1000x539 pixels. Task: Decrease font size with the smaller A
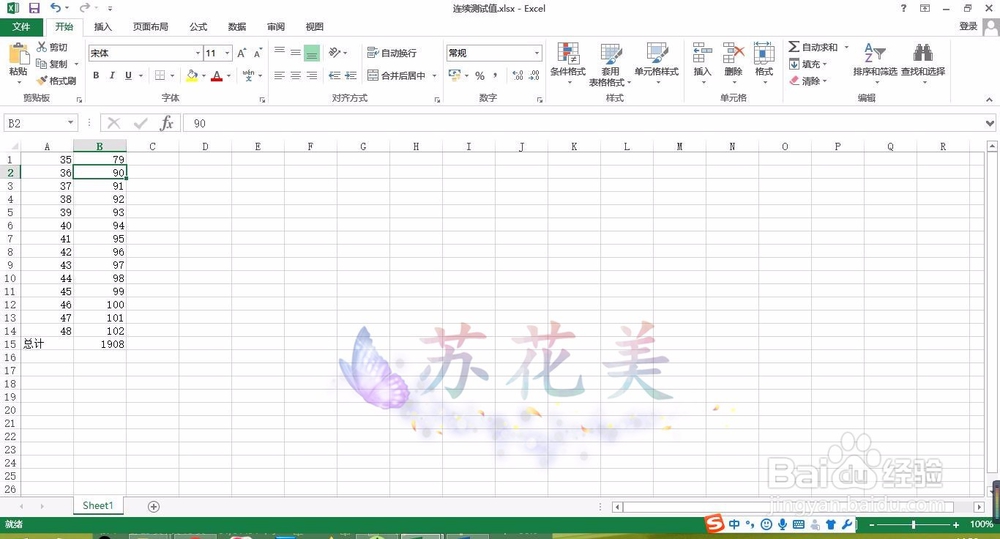click(258, 53)
